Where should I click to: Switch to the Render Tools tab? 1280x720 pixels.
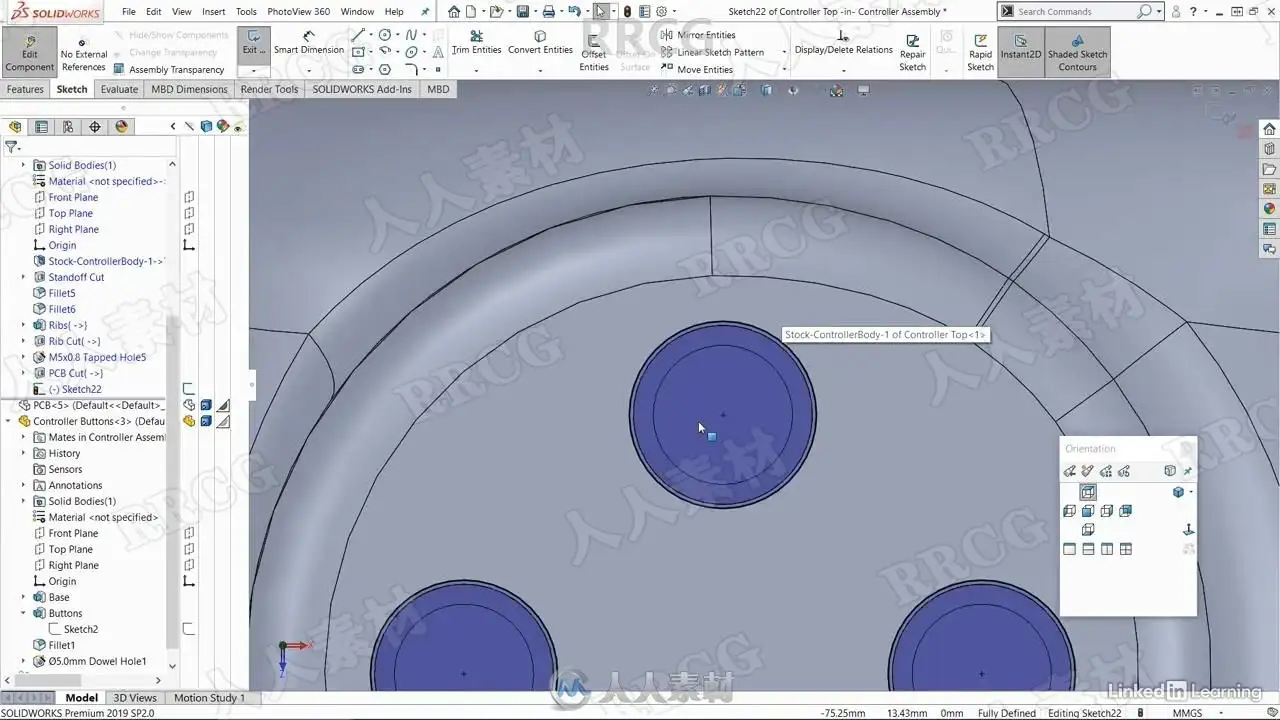(x=269, y=89)
